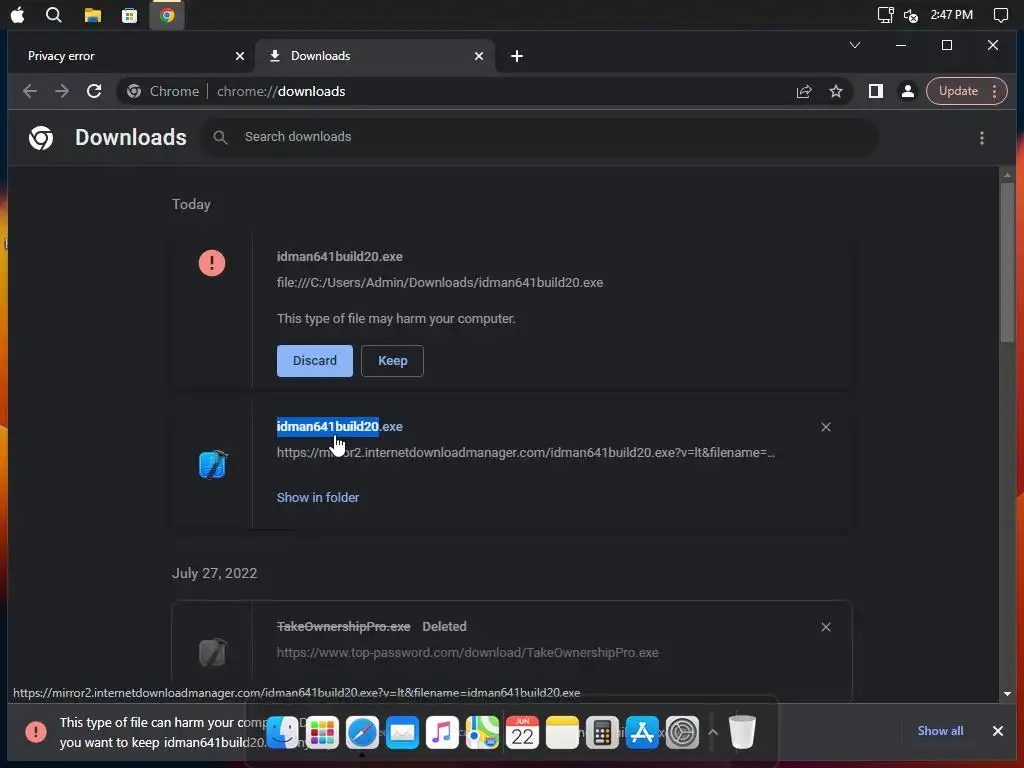Screen dimensions: 1024x768
Task: Open App Store from the dock
Action: (642, 732)
